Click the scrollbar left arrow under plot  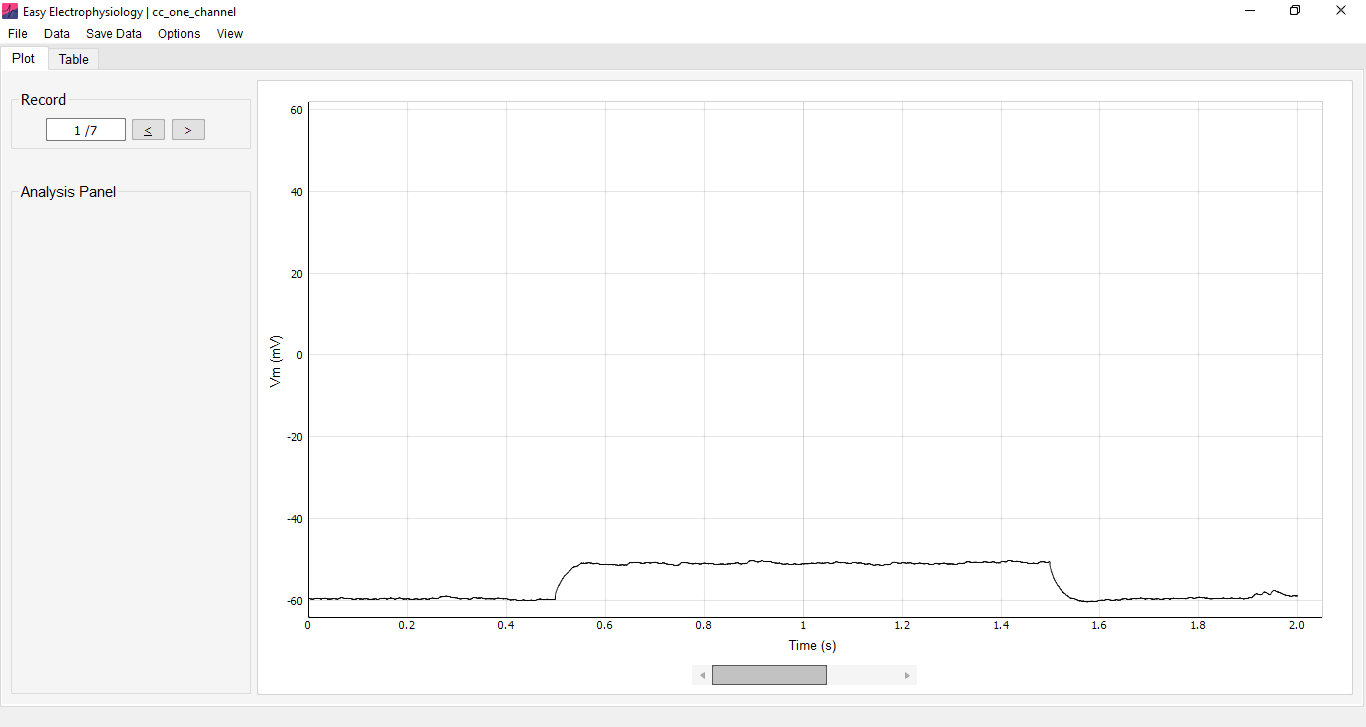tap(702, 675)
